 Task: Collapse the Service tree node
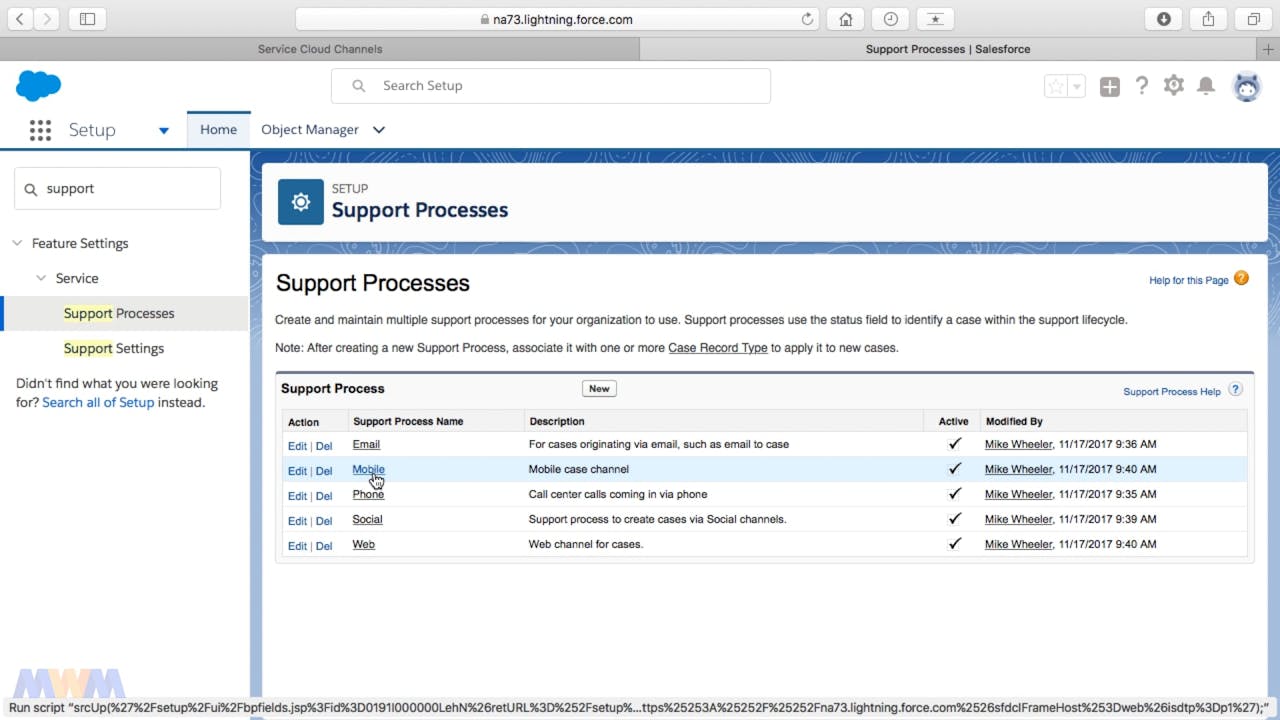[x=41, y=278]
